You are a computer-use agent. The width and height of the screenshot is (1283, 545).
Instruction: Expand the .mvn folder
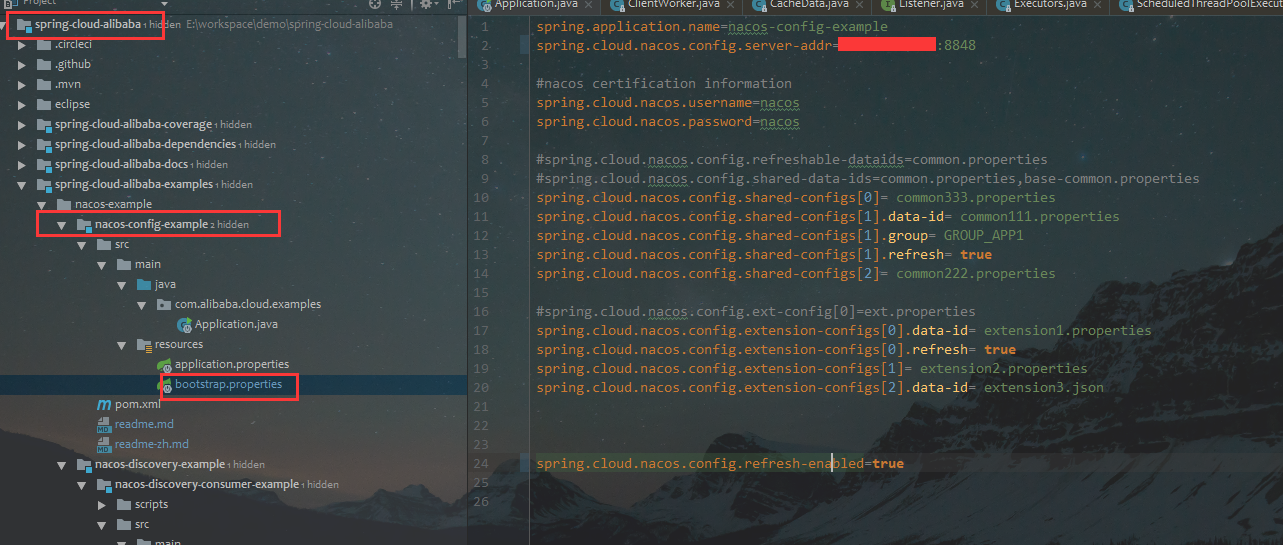click(22, 84)
